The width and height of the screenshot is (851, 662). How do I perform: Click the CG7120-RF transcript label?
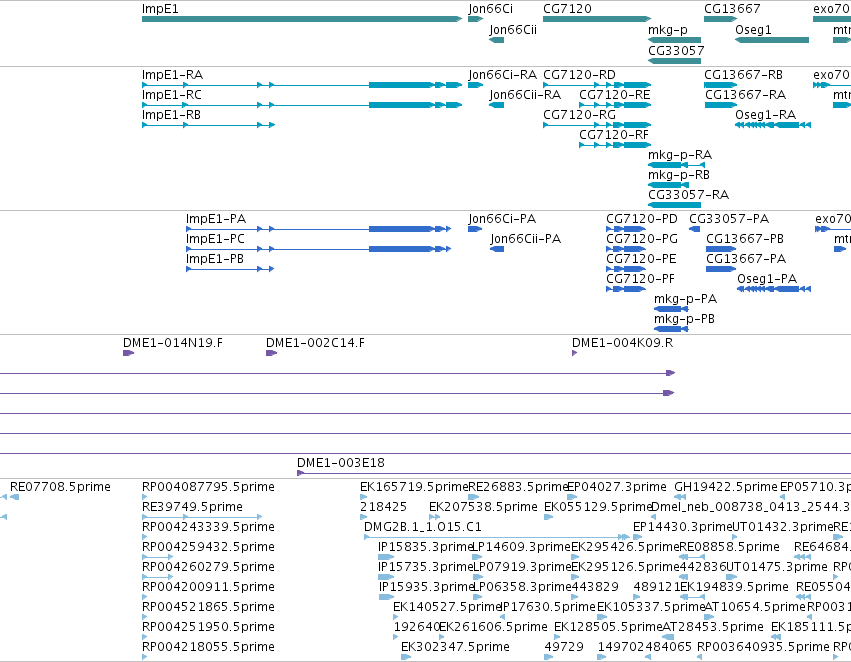(614, 135)
